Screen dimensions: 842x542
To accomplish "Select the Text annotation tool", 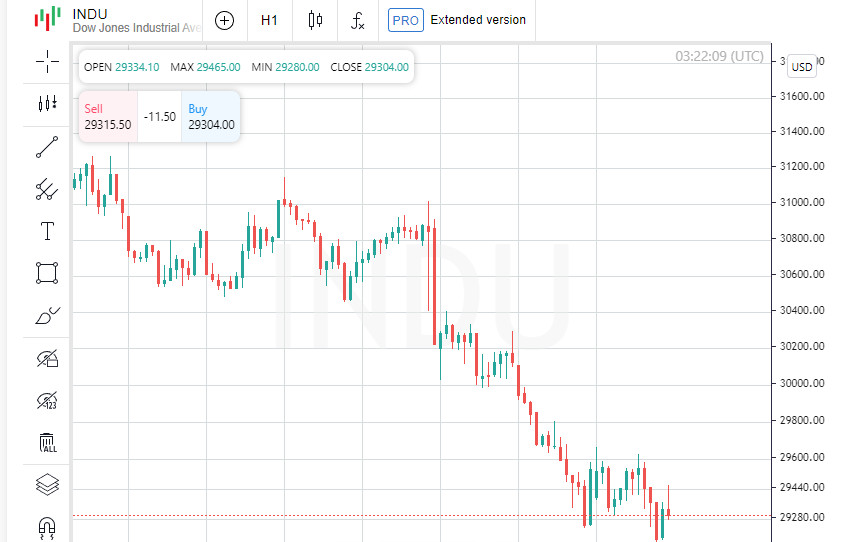I will tap(47, 231).
